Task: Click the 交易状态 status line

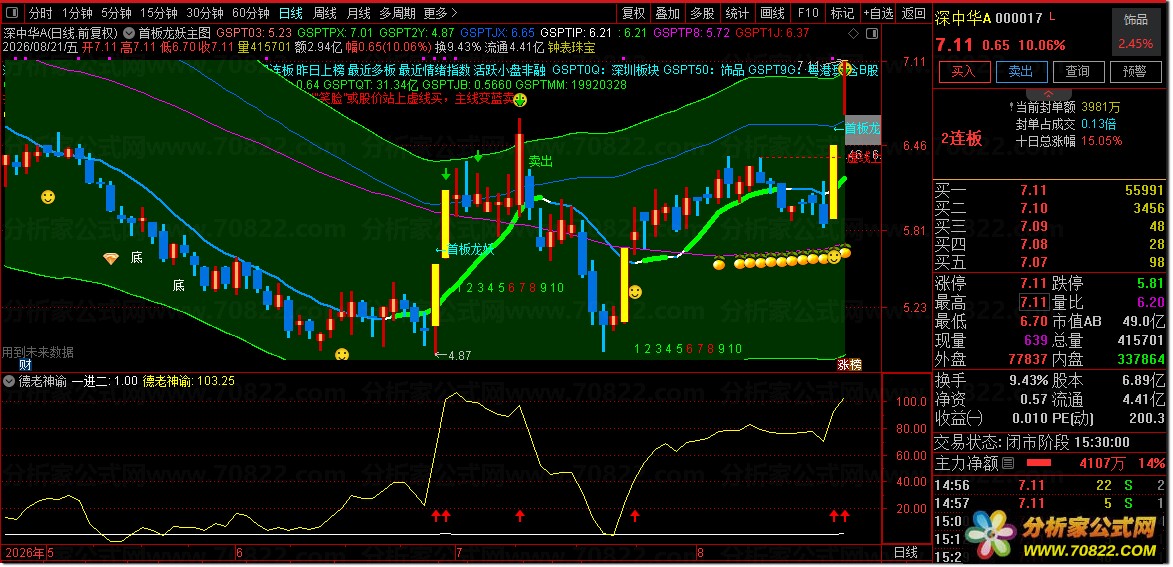Action: (x=1032, y=442)
